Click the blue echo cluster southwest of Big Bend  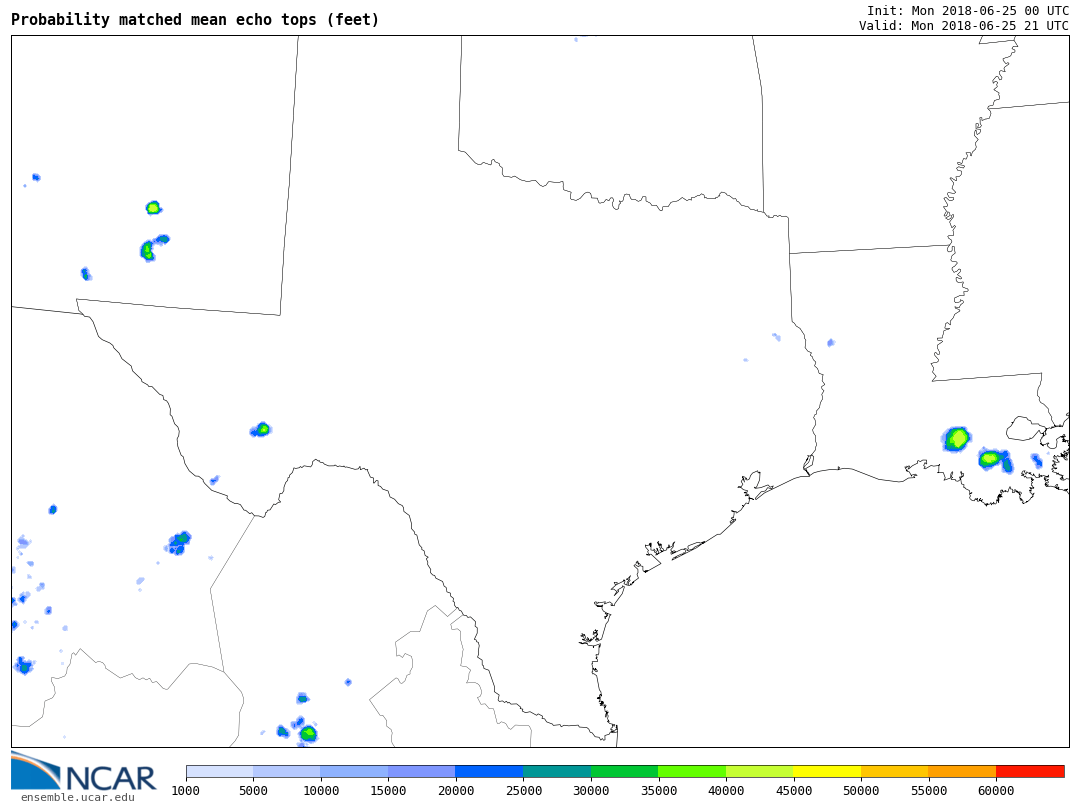tap(179, 542)
